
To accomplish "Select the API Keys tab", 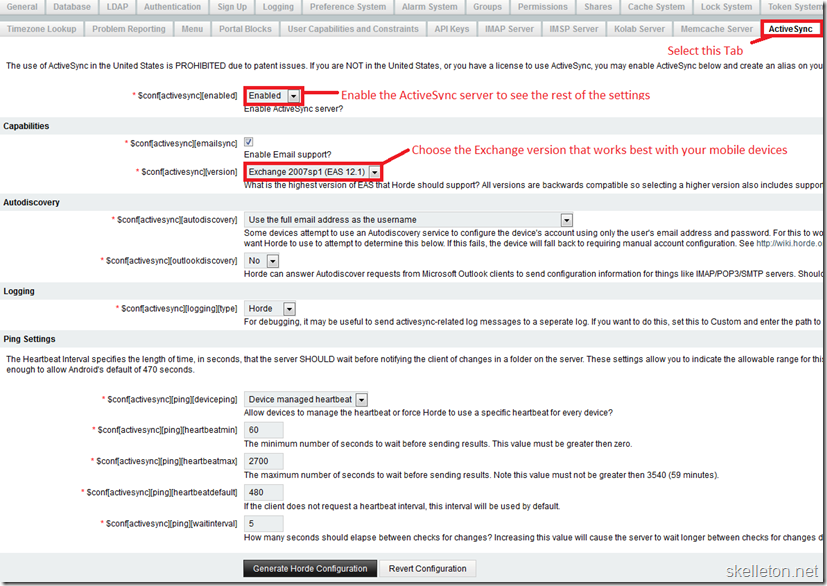I will (x=451, y=29).
